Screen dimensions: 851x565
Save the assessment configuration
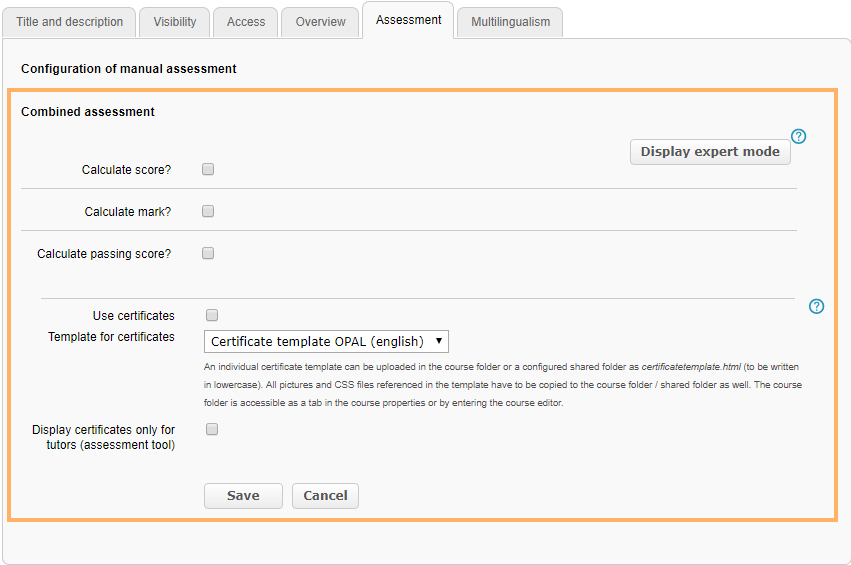point(243,496)
